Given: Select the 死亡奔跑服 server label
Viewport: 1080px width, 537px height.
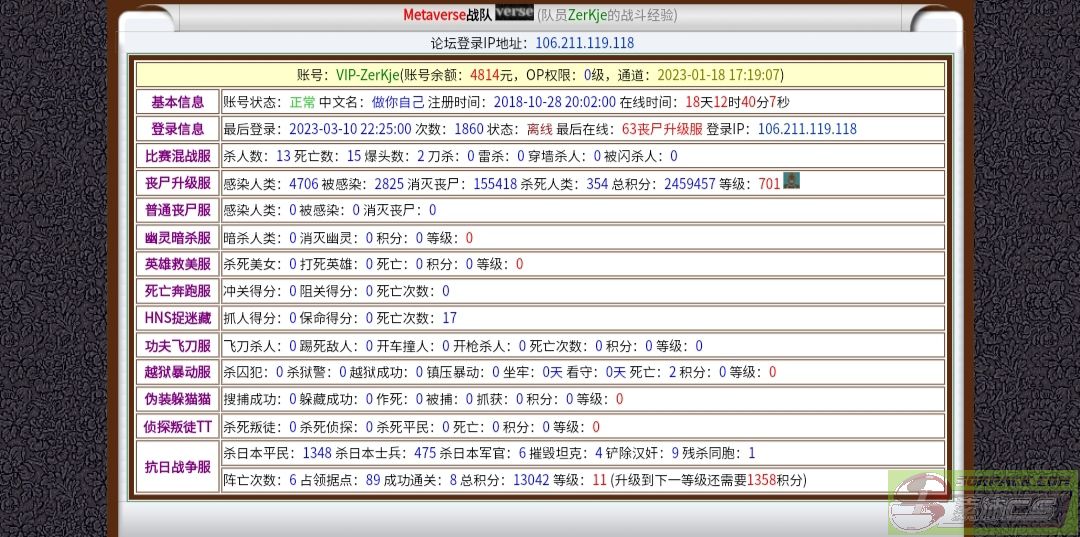Looking at the screenshot, I should (x=178, y=291).
